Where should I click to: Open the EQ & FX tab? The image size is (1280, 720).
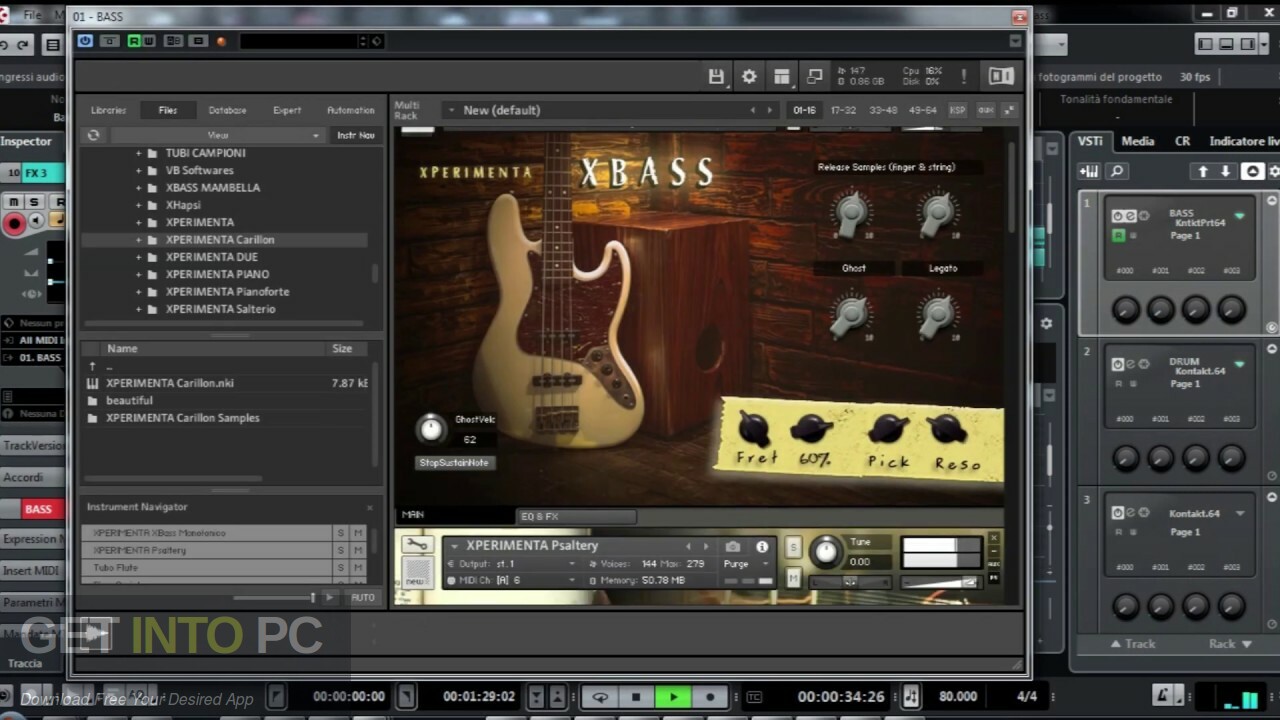(576, 517)
